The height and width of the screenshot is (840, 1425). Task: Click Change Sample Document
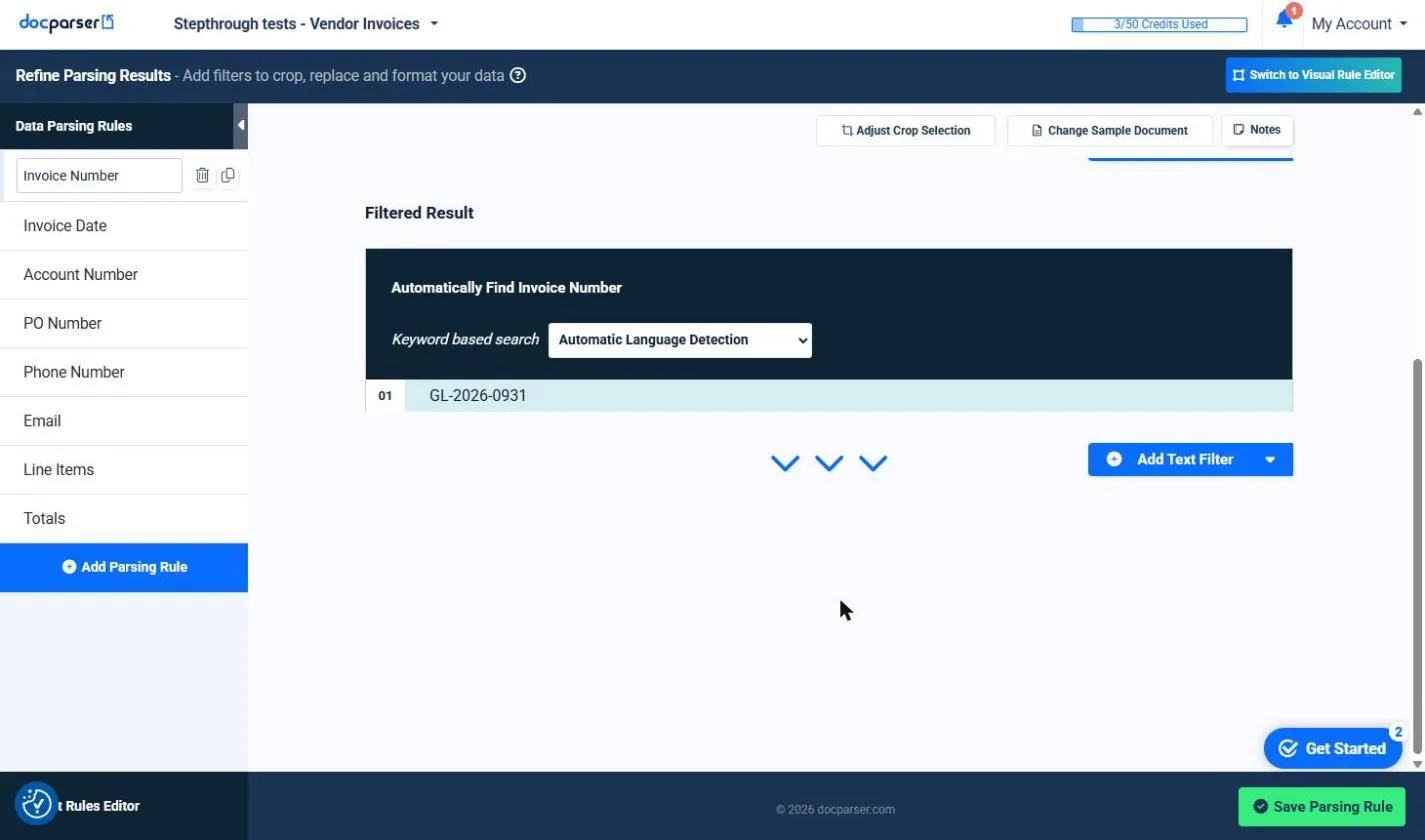(1110, 131)
